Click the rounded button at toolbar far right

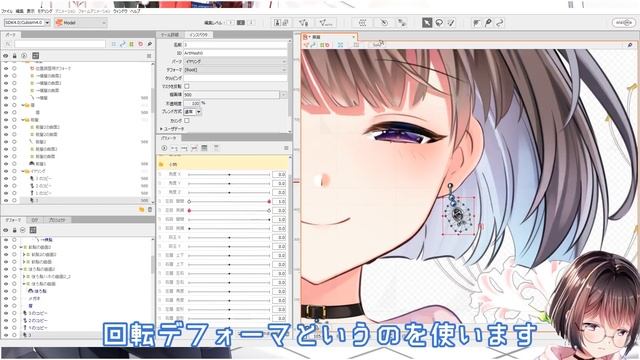tap(623, 23)
